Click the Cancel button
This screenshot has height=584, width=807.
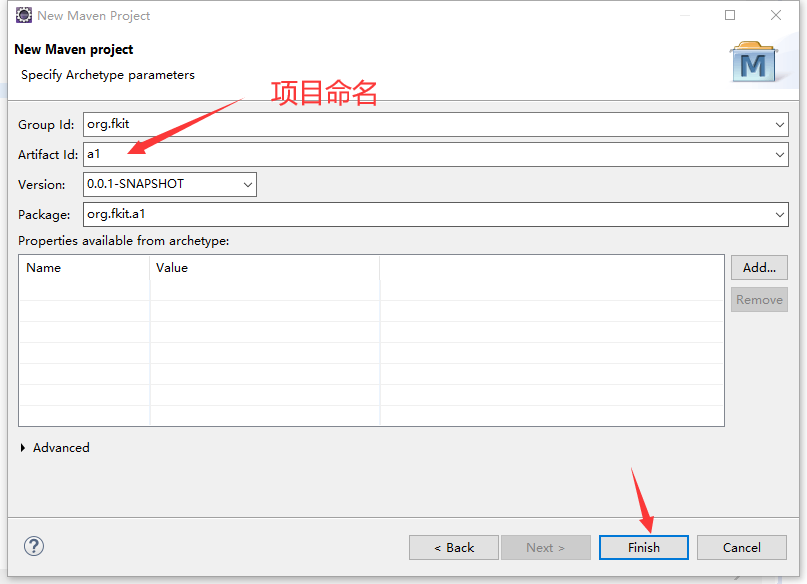coord(742,547)
